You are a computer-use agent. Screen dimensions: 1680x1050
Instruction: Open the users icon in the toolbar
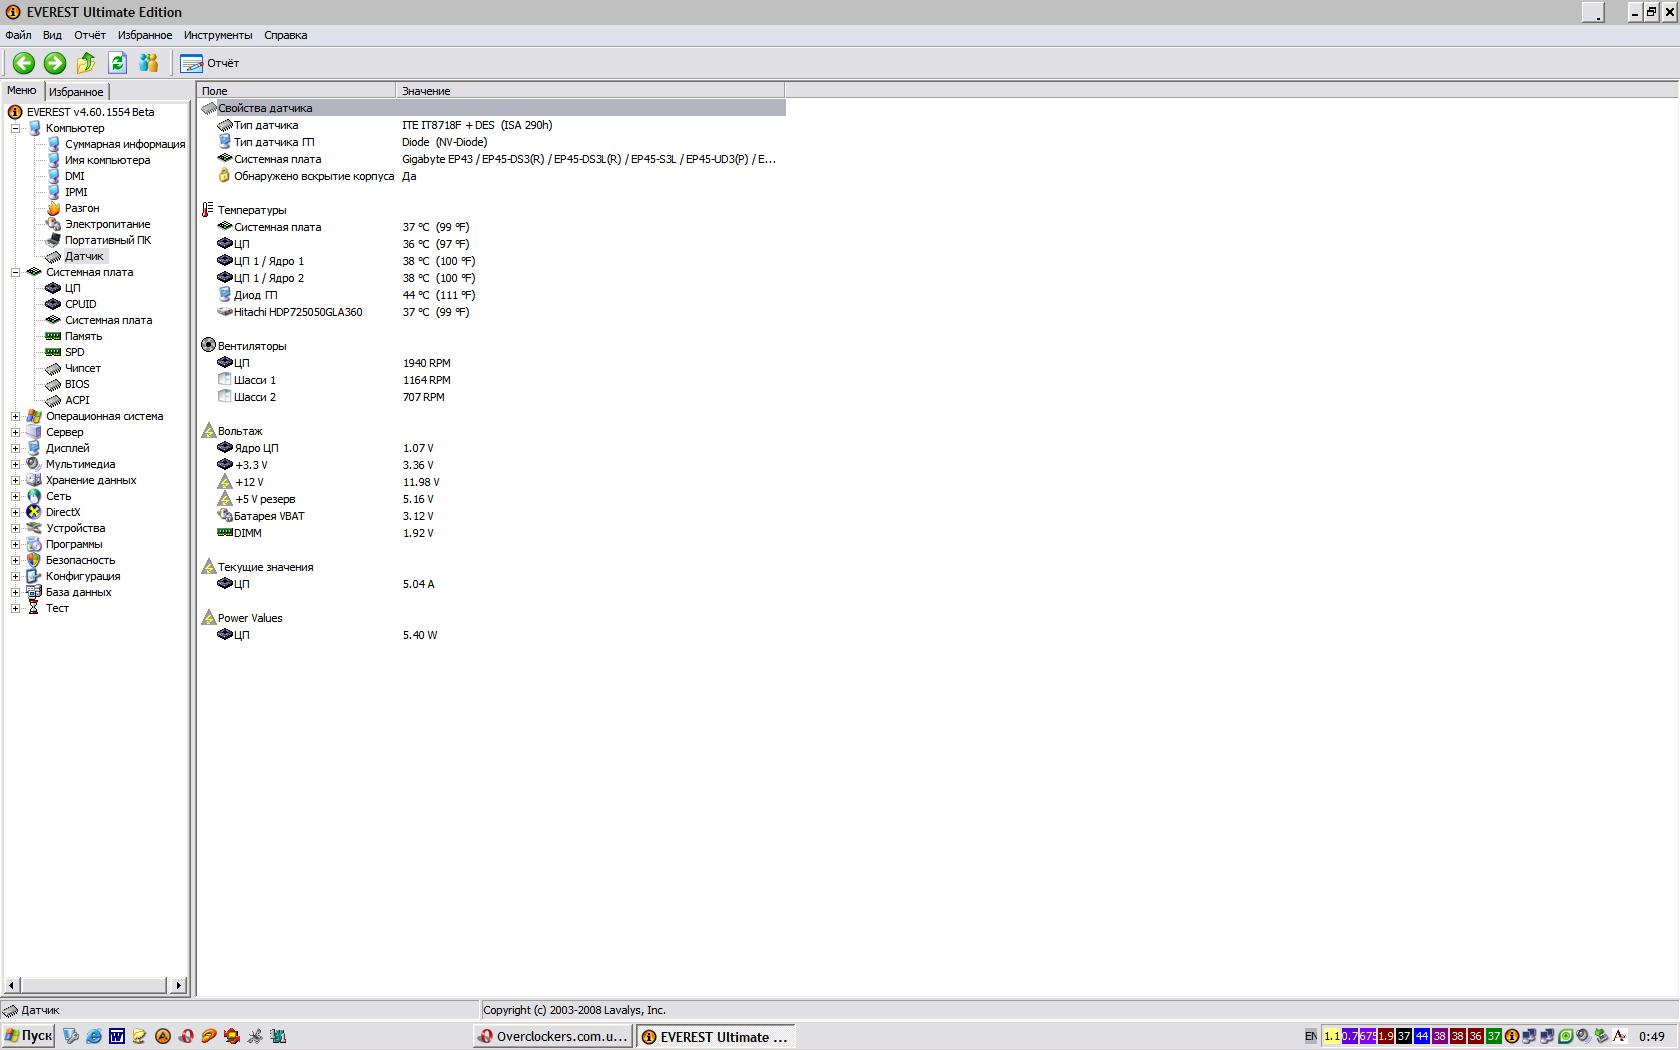pos(149,63)
